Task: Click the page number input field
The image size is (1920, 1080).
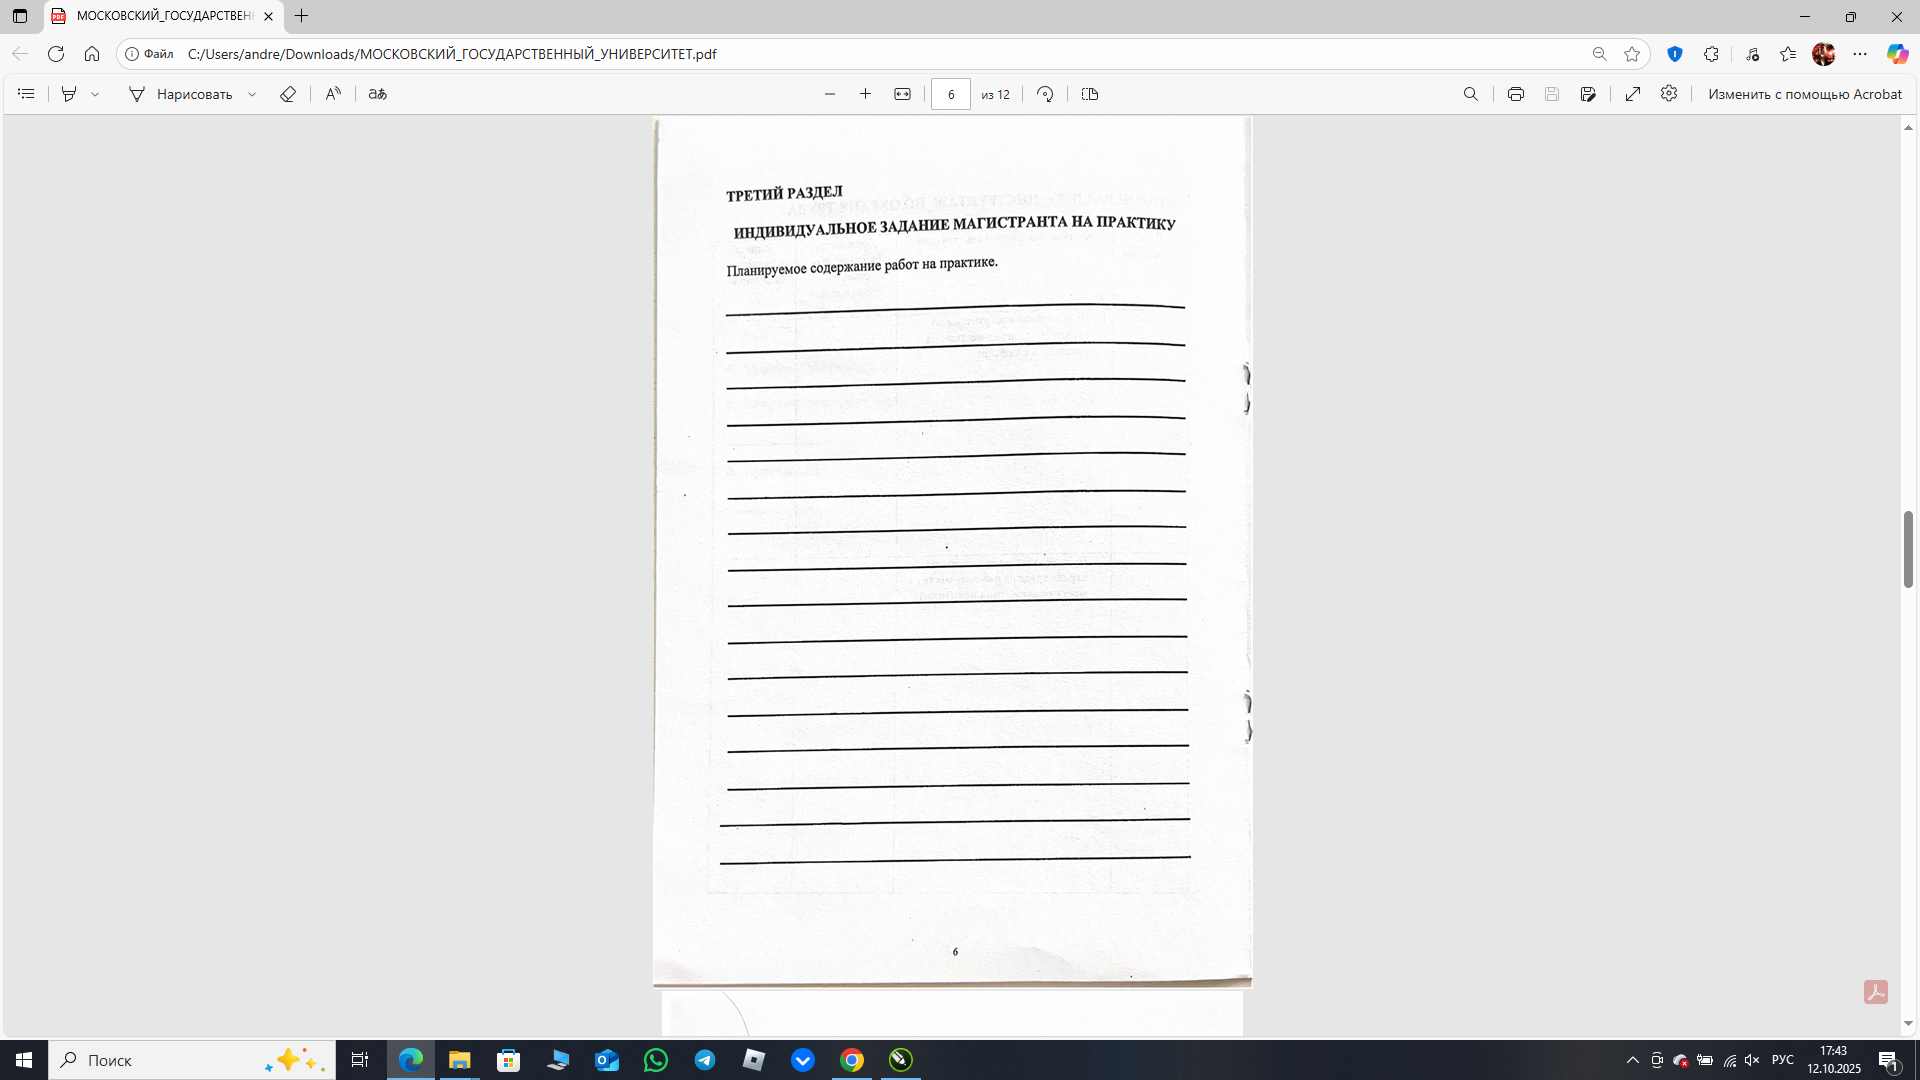Action: pyautogui.click(x=951, y=94)
